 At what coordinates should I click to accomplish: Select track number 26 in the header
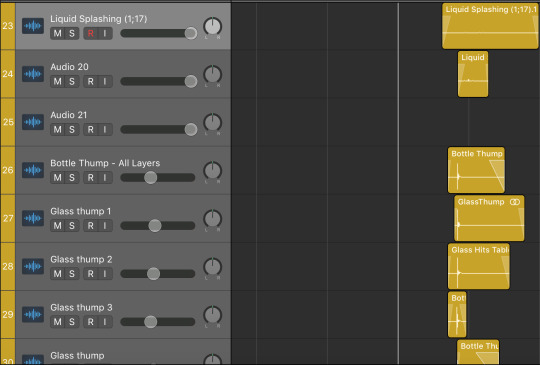pos(8,170)
